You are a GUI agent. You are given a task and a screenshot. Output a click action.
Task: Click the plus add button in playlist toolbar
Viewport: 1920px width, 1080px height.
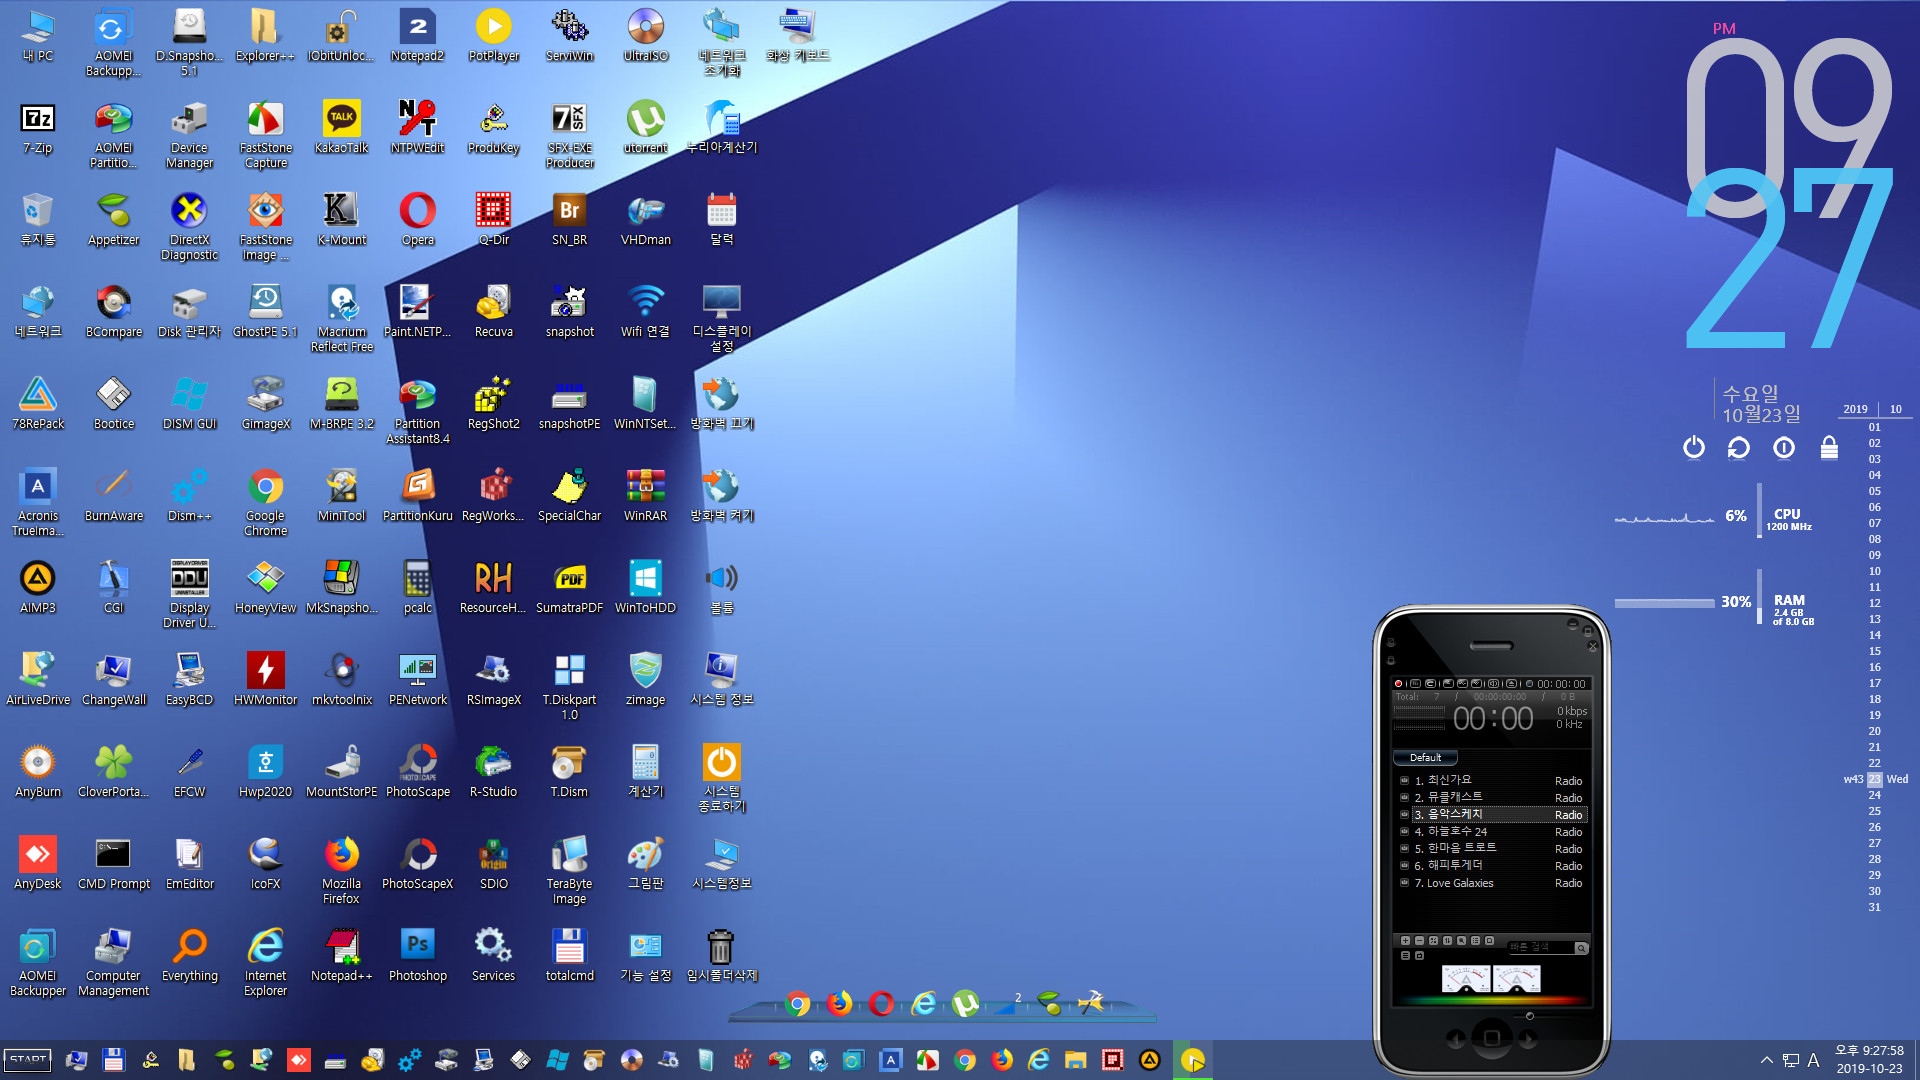pyautogui.click(x=1405, y=941)
